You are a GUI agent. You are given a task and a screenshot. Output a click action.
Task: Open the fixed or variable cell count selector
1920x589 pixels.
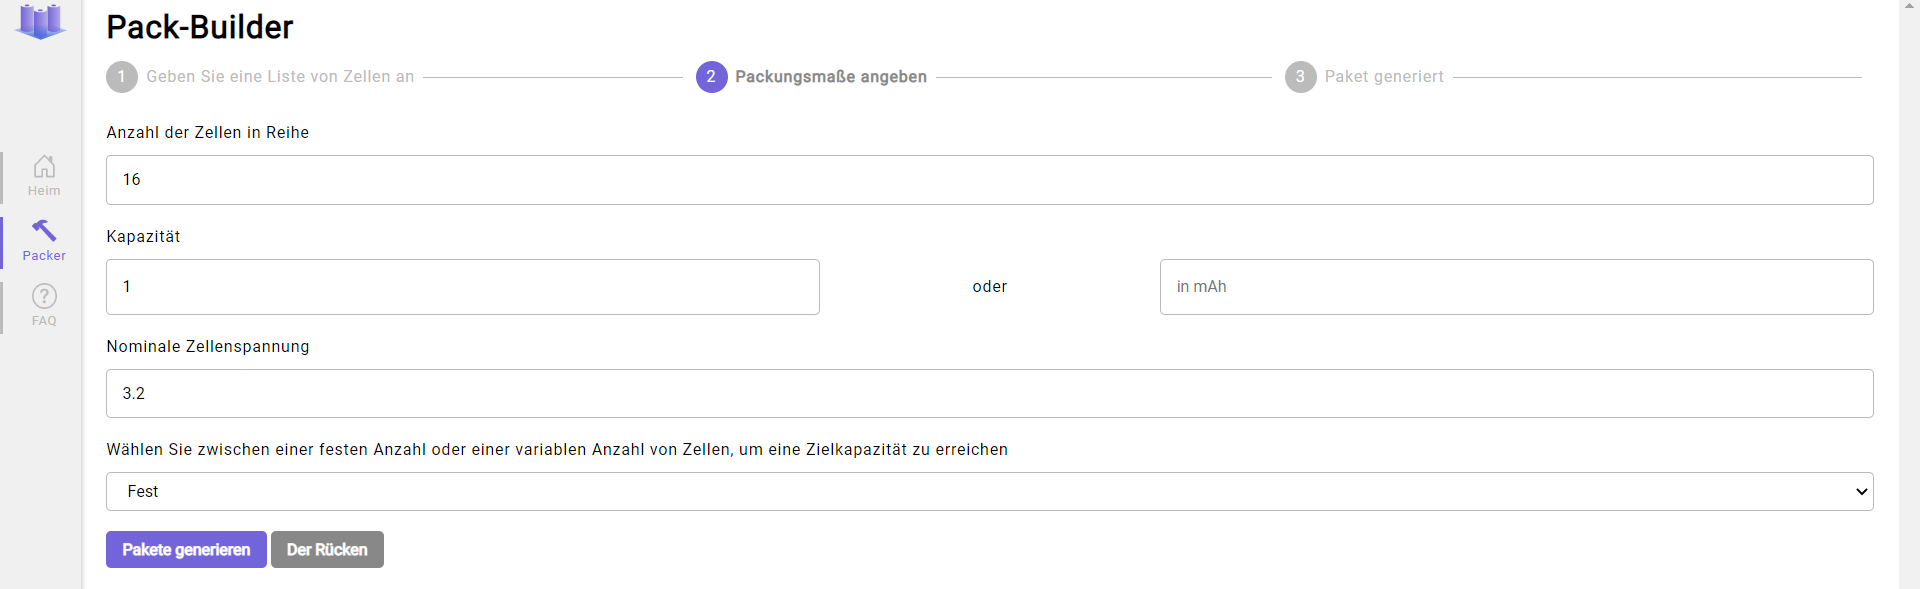(990, 492)
